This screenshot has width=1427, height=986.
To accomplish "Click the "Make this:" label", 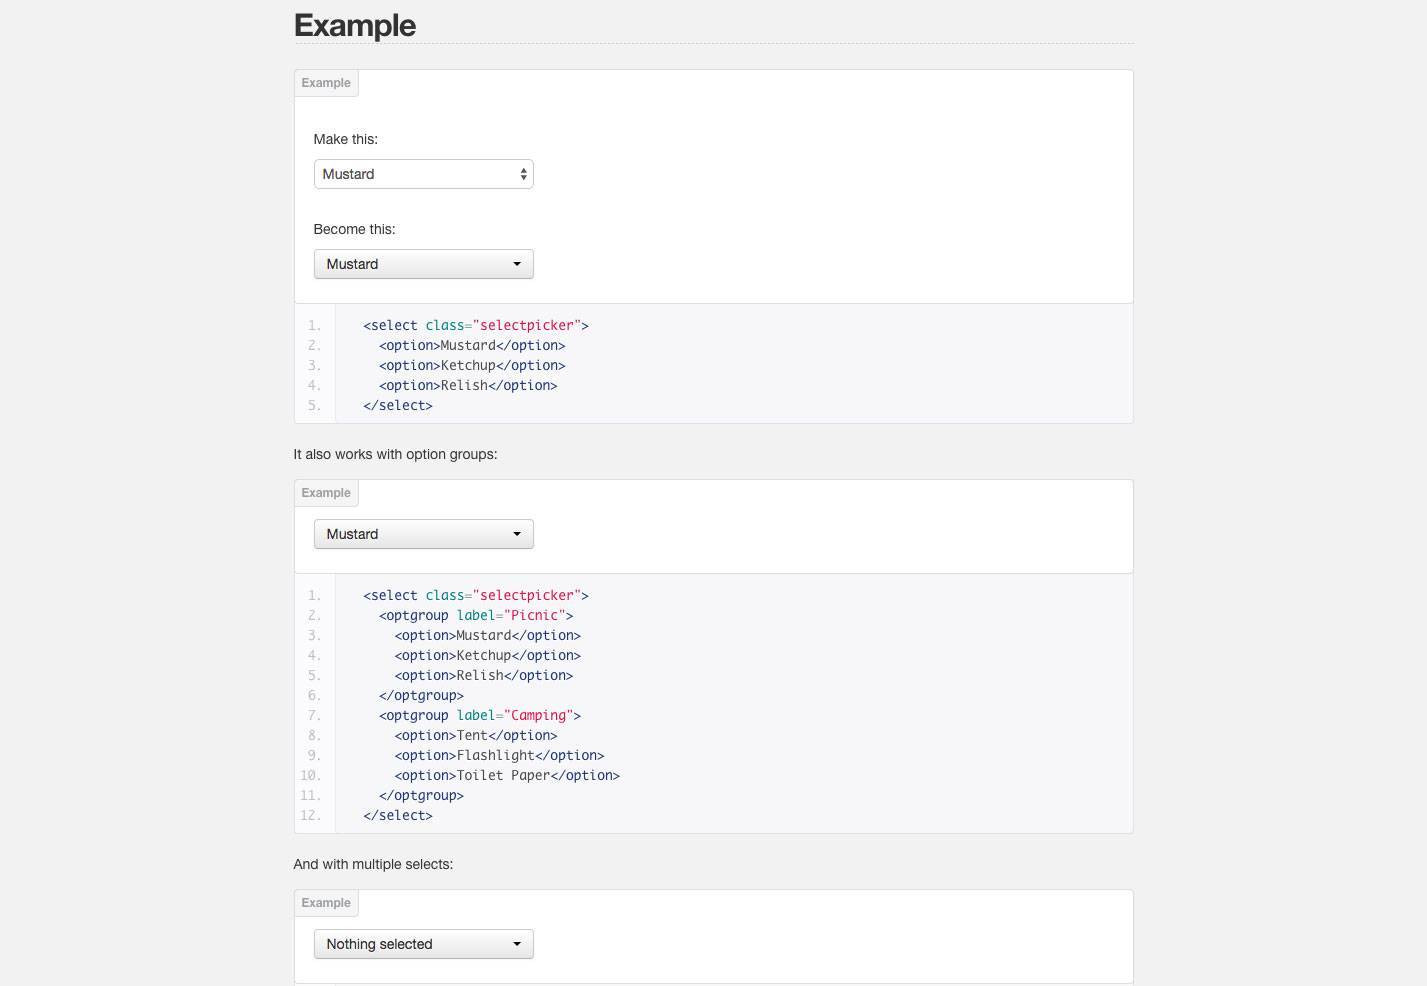I will [346, 139].
